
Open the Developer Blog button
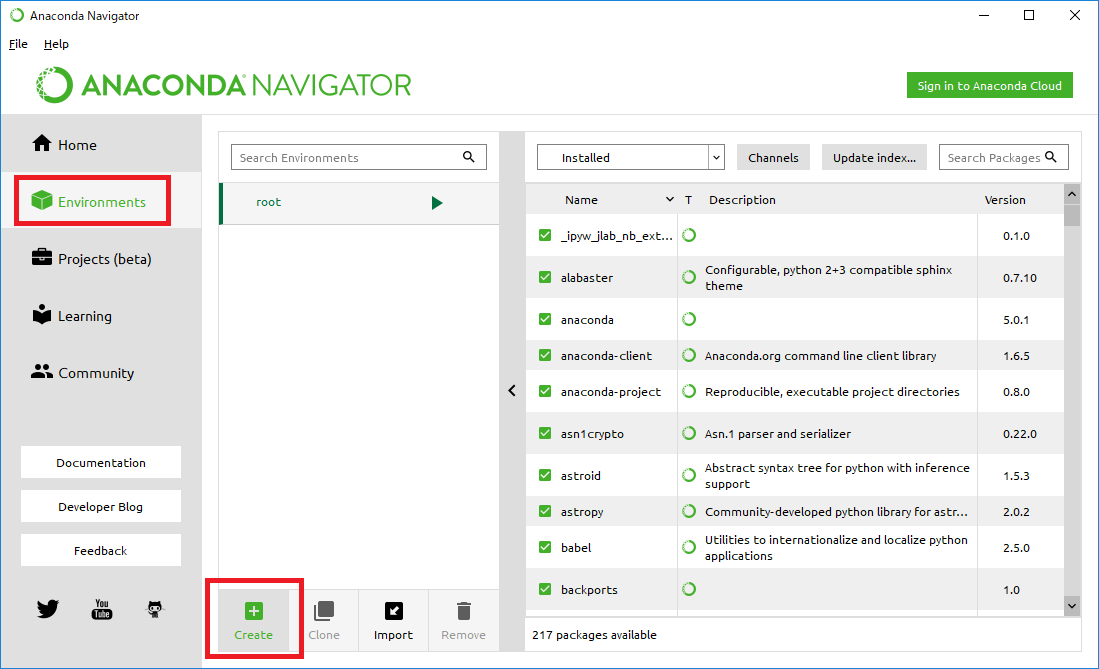tap(101, 506)
